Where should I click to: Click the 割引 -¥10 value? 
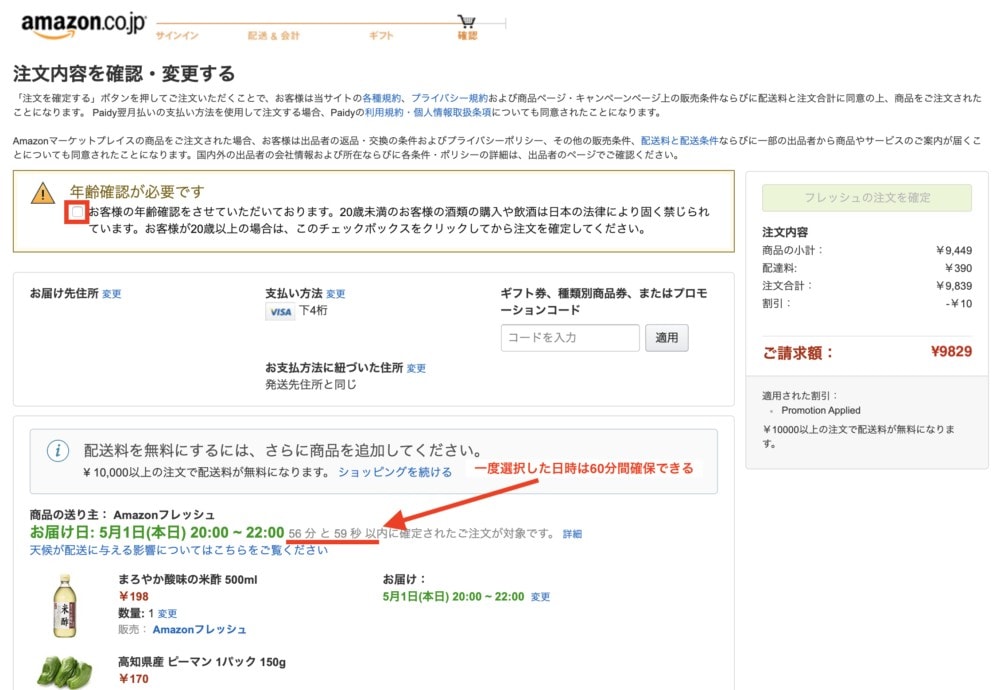[x=959, y=304]
